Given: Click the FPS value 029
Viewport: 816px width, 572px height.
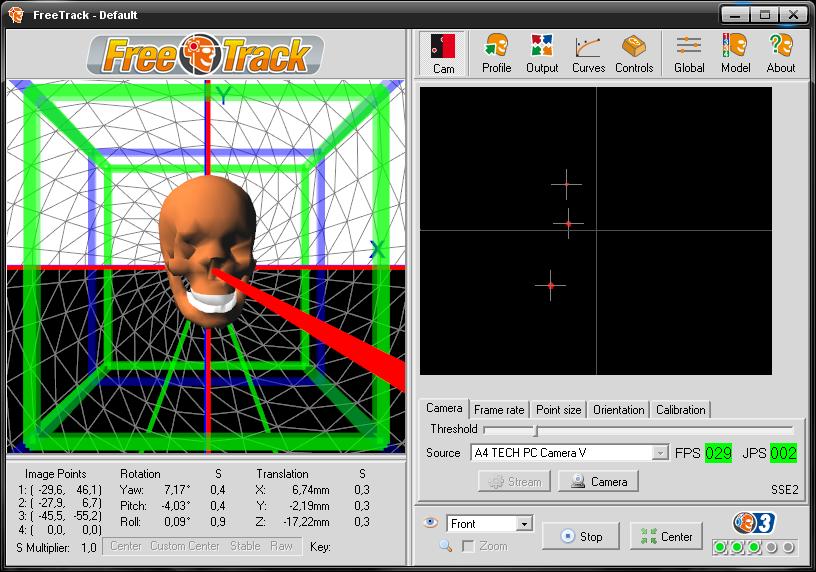Looking at the screenshot, I should coord(718,453).
